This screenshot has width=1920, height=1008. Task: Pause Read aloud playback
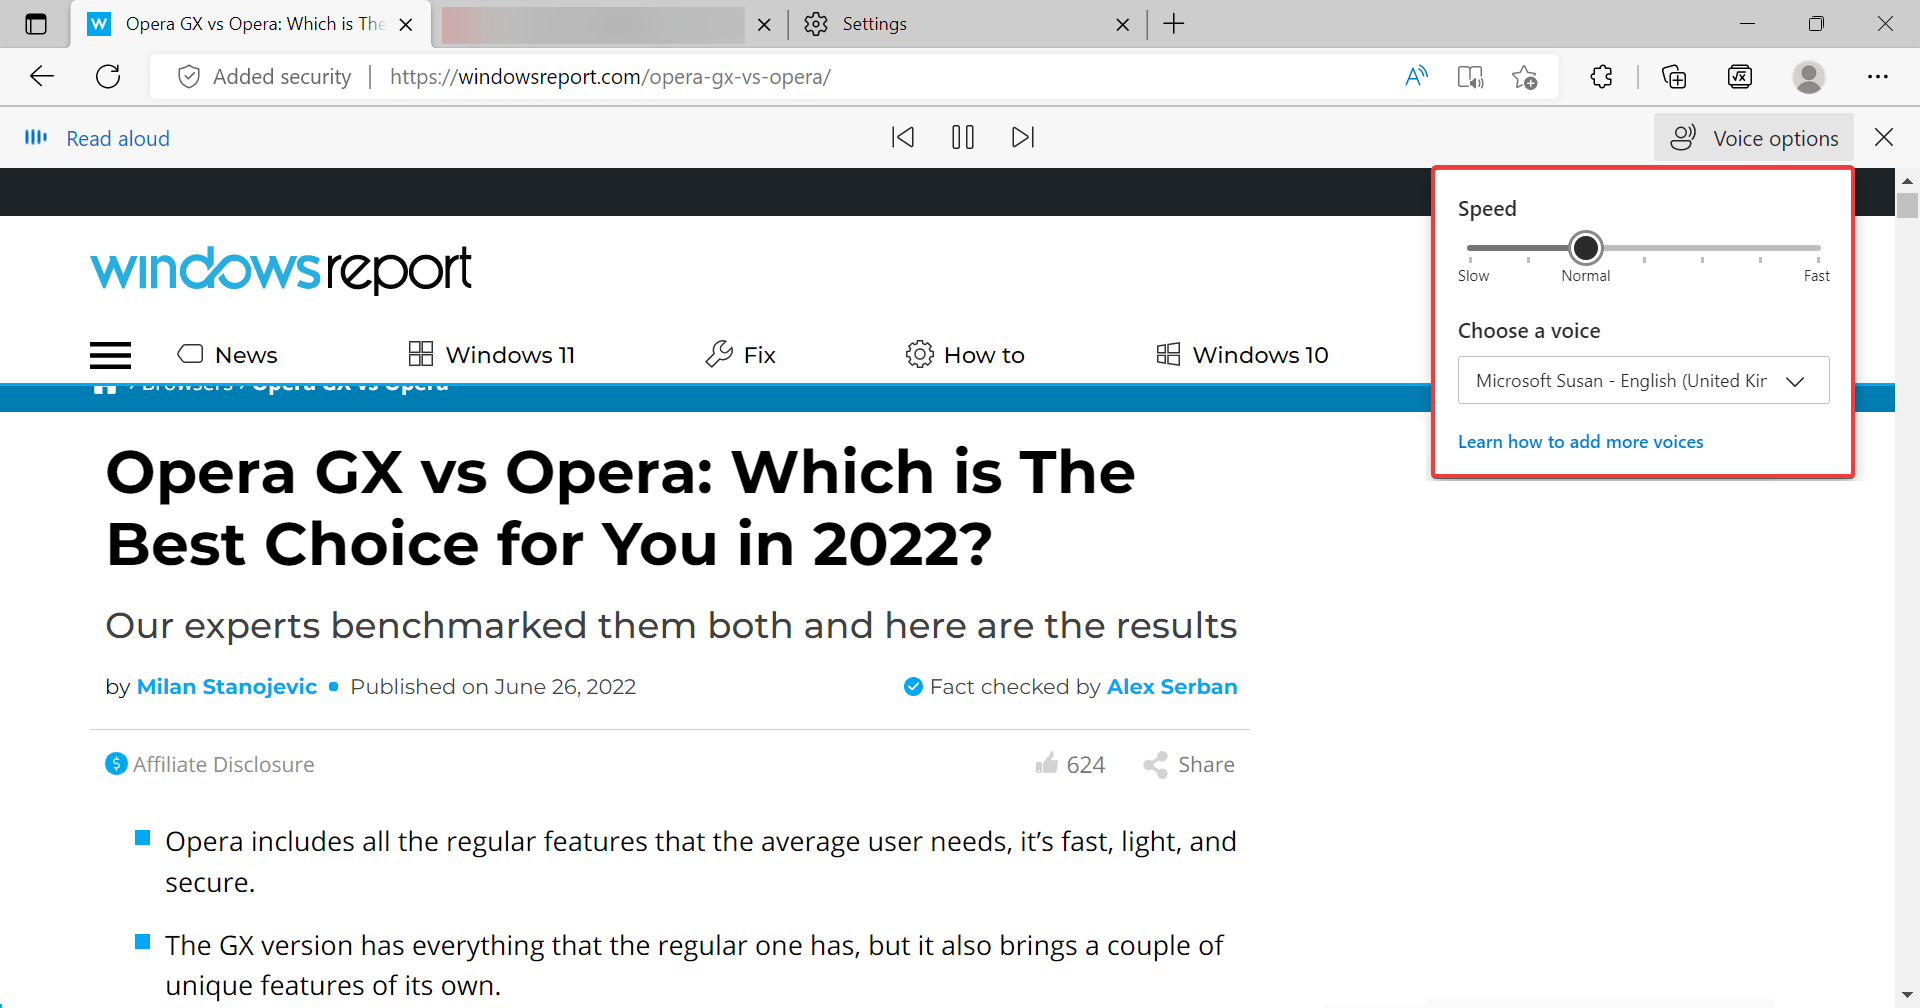tap(963, 137)
